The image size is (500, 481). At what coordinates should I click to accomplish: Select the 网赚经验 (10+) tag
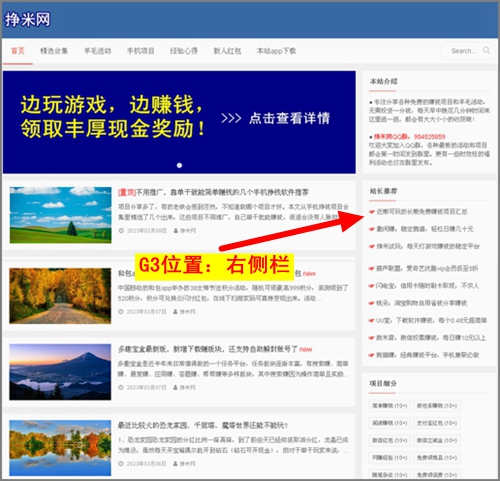pos(390,458)
